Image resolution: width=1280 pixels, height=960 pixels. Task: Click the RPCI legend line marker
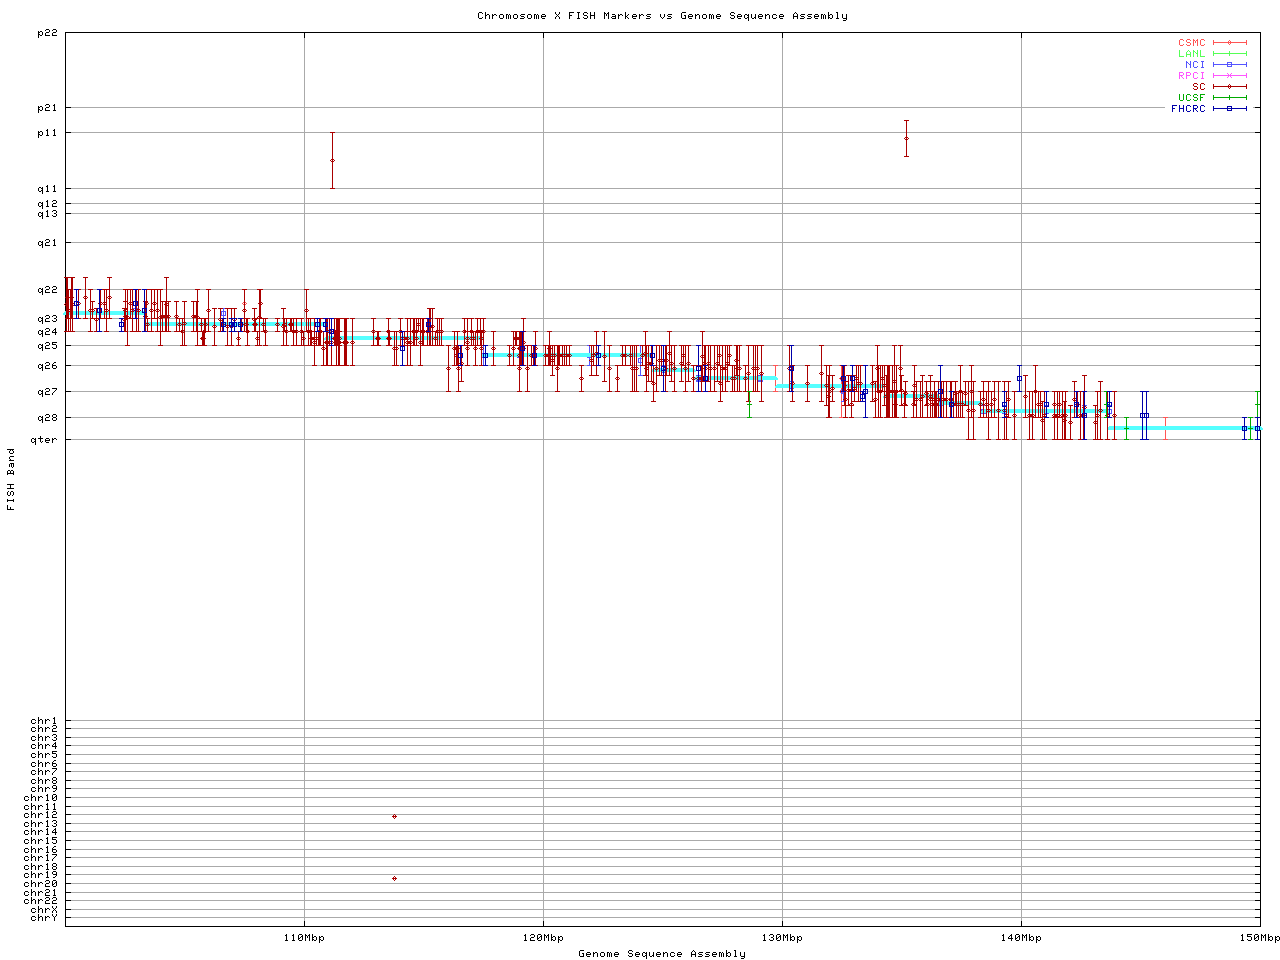pos(1230,76)
